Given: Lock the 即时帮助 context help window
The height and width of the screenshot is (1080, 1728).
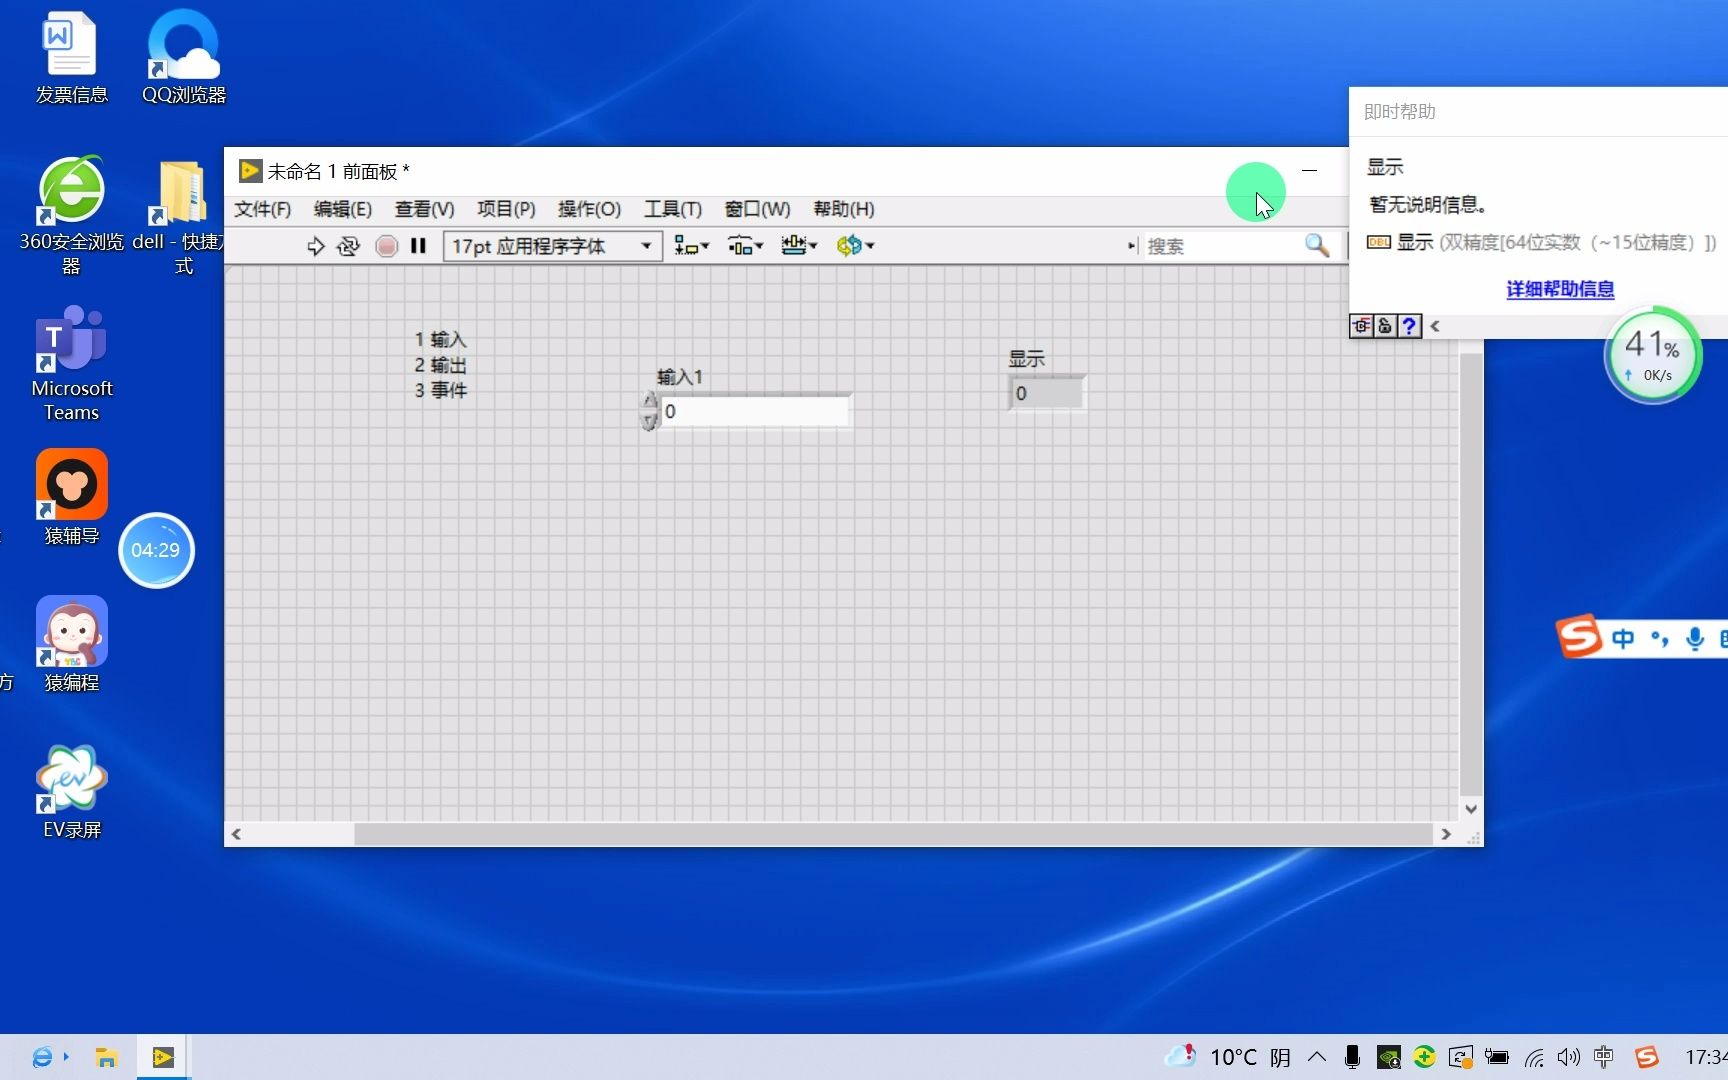Looking at the screenshot, I should point(1384,326).
